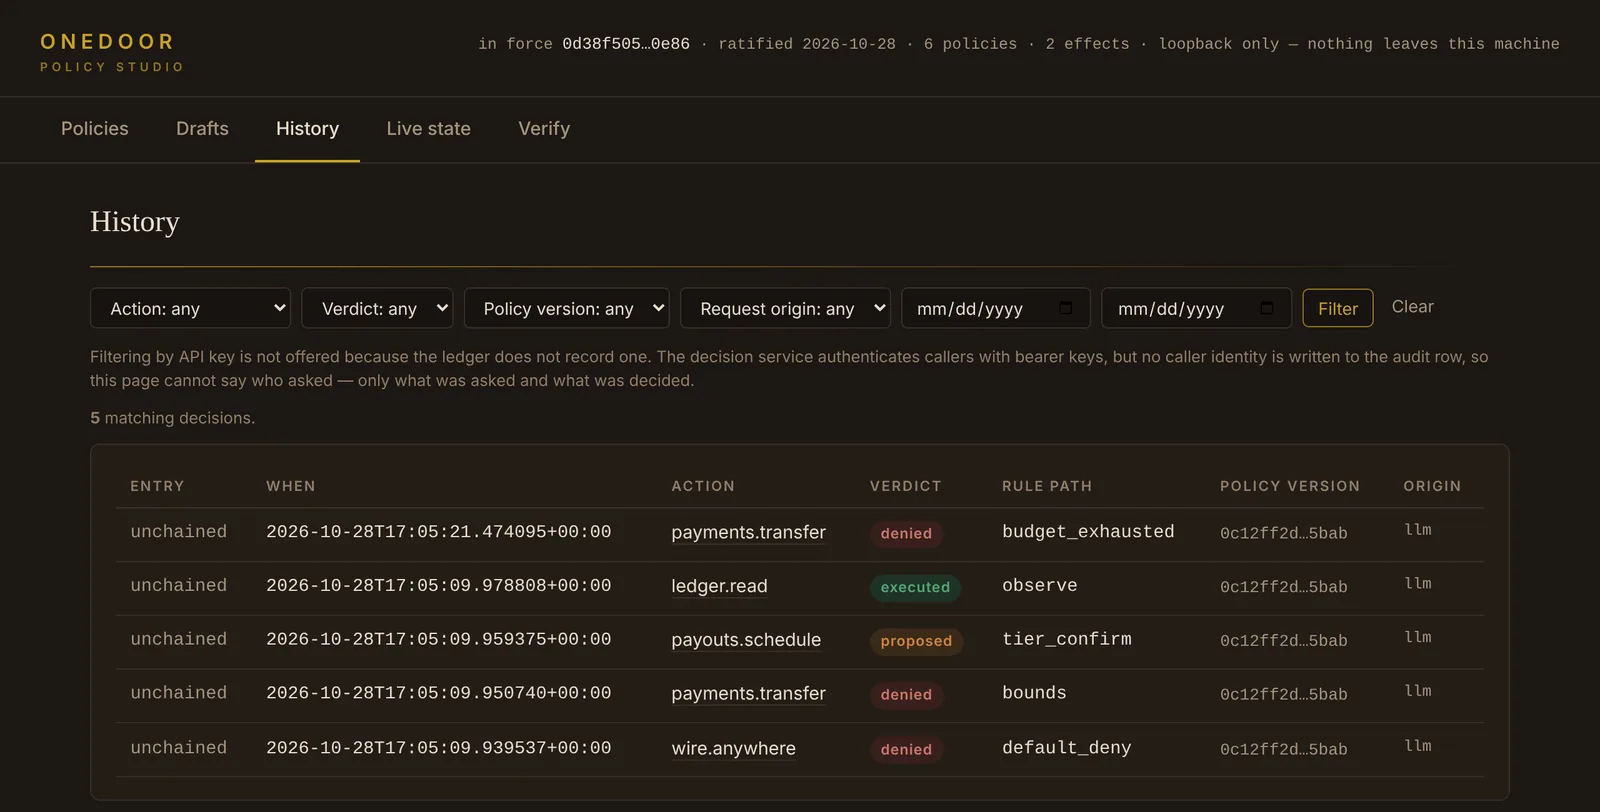Click timestamp 2026-10-28T17:05:09.978808+00:00
Image resolution: width=1600 pixels, height=812 pixels.
click(x=438, y=586)
